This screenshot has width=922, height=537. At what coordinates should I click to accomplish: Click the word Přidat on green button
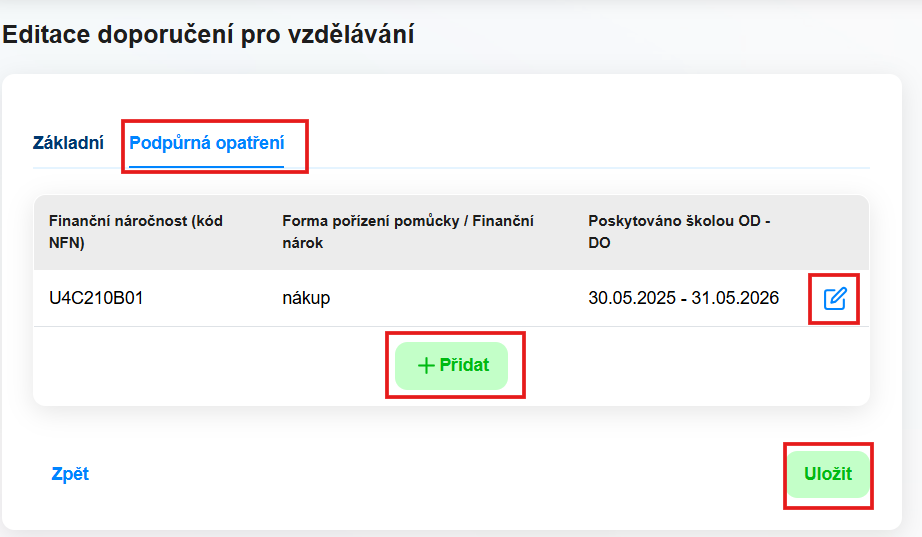464,365
